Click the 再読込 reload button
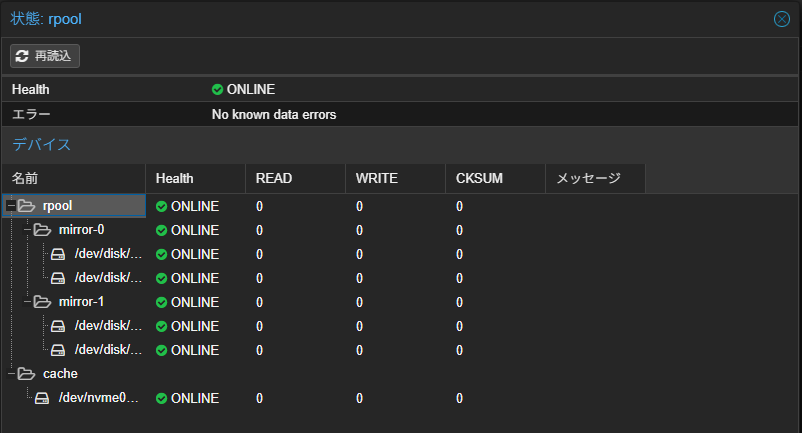802x433 pixels. (x=45, y=56)
